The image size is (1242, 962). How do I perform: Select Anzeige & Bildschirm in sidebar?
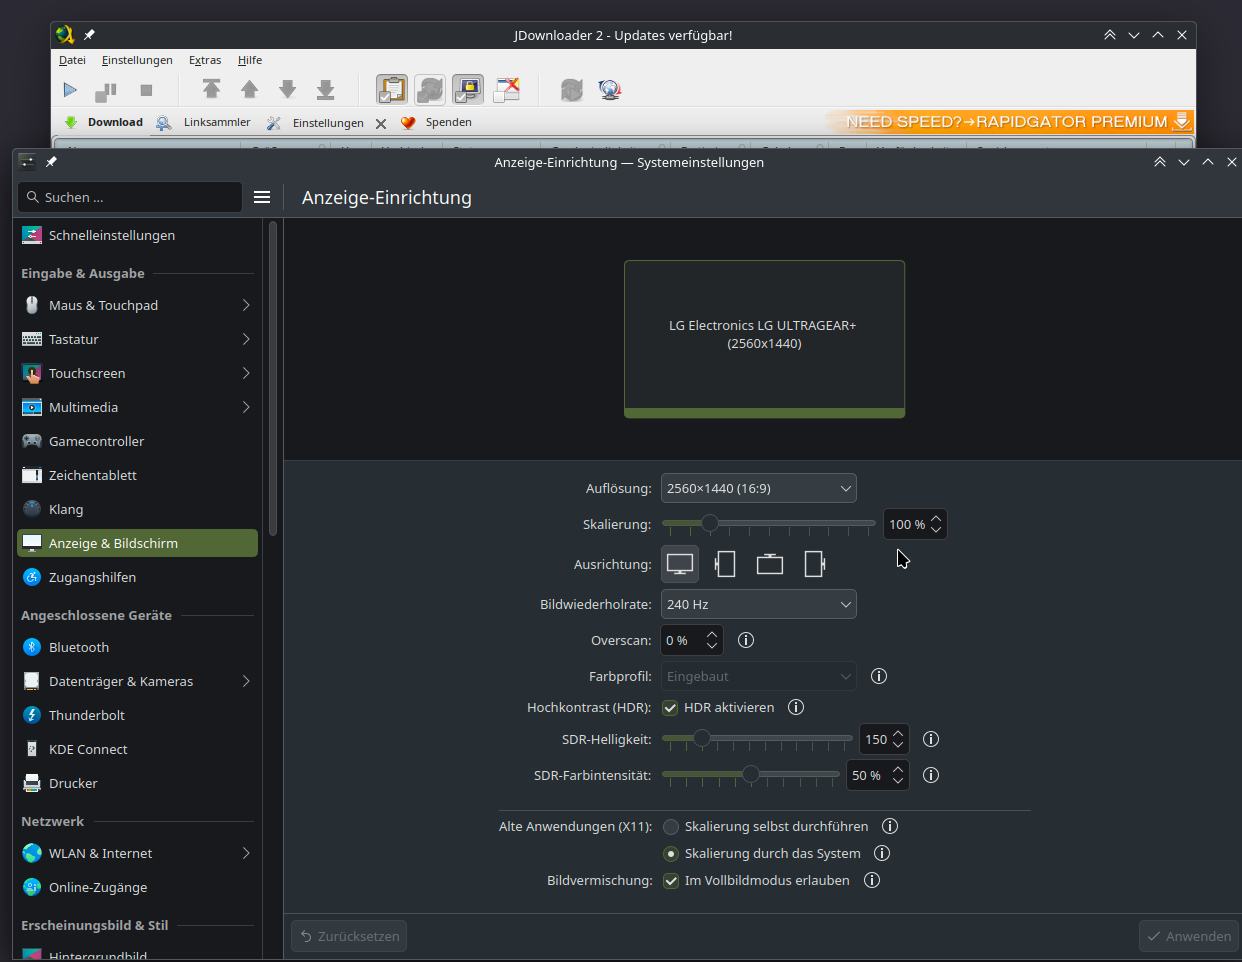137,543
